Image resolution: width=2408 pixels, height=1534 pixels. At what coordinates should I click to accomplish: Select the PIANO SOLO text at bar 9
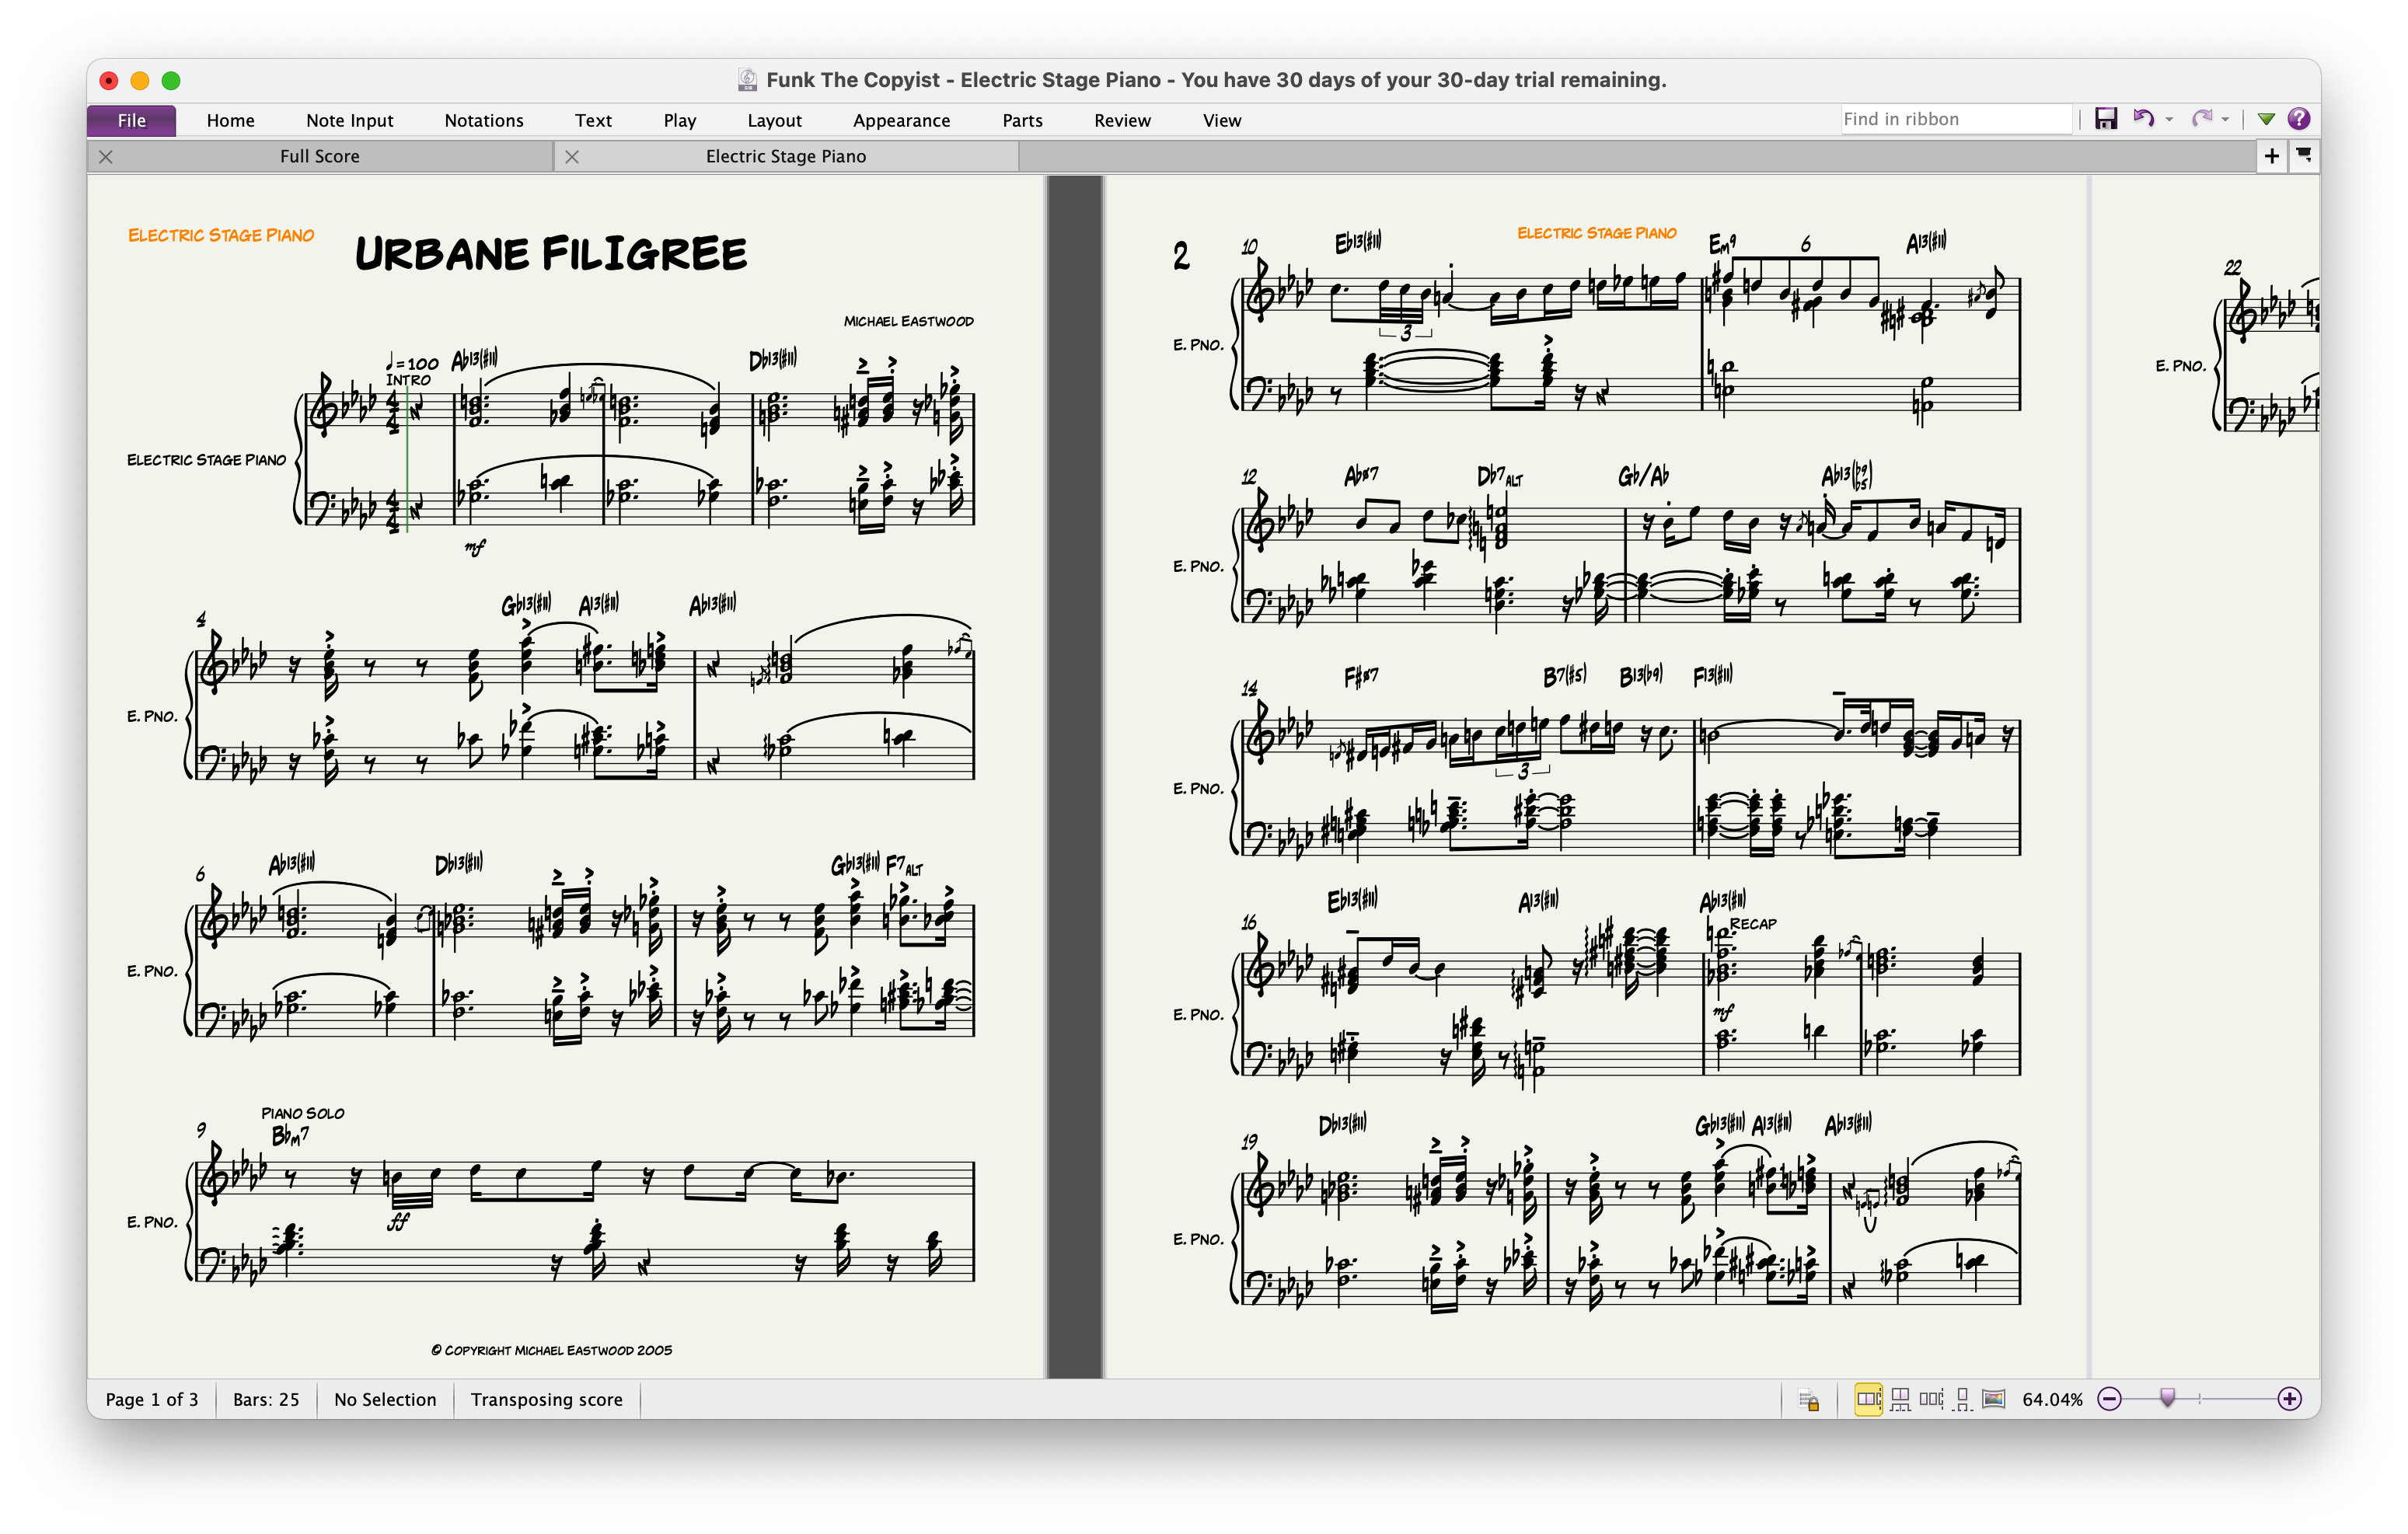pos(303,1113)
